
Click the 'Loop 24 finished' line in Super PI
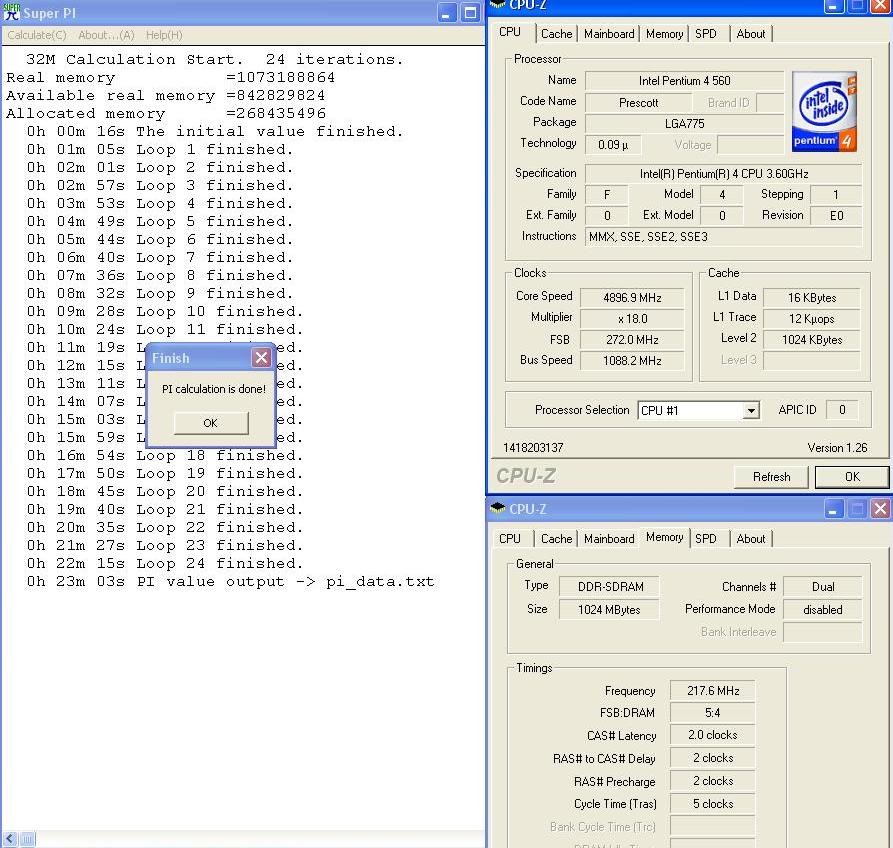165,563
